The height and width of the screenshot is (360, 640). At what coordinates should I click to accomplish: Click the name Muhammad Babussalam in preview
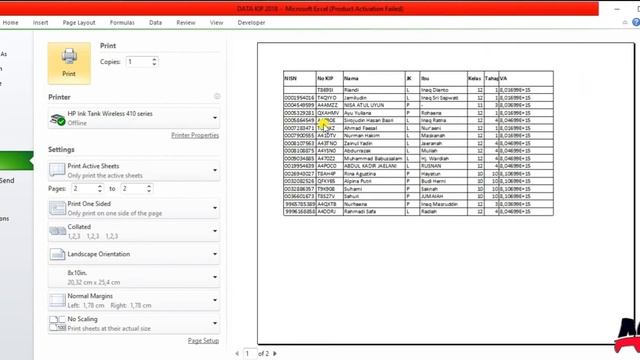[373, 158]
